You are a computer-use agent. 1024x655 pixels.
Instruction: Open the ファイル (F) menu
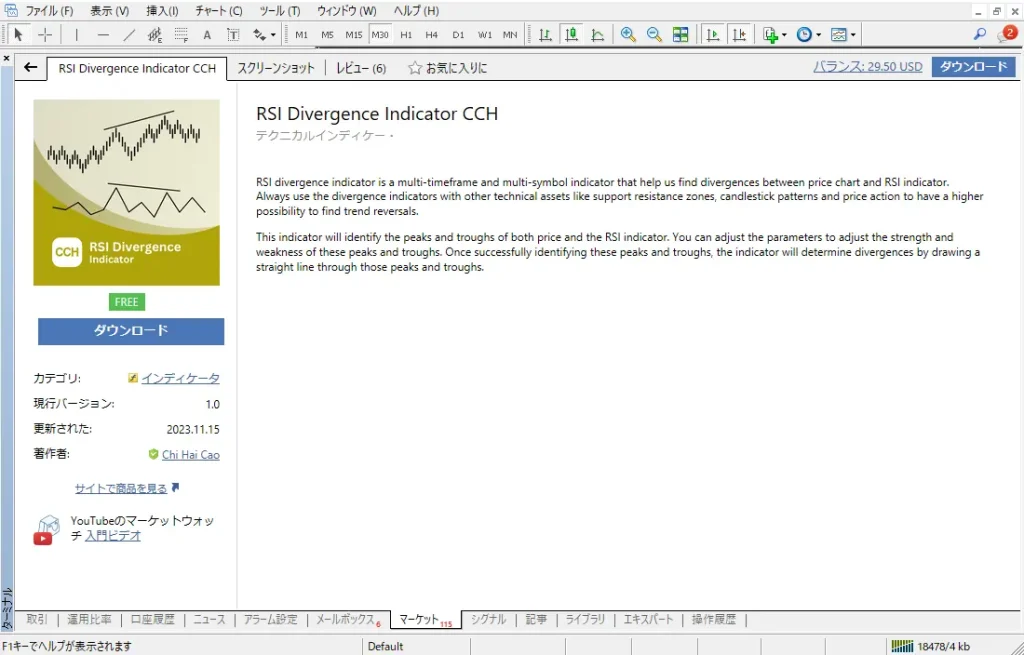(50, 11)
